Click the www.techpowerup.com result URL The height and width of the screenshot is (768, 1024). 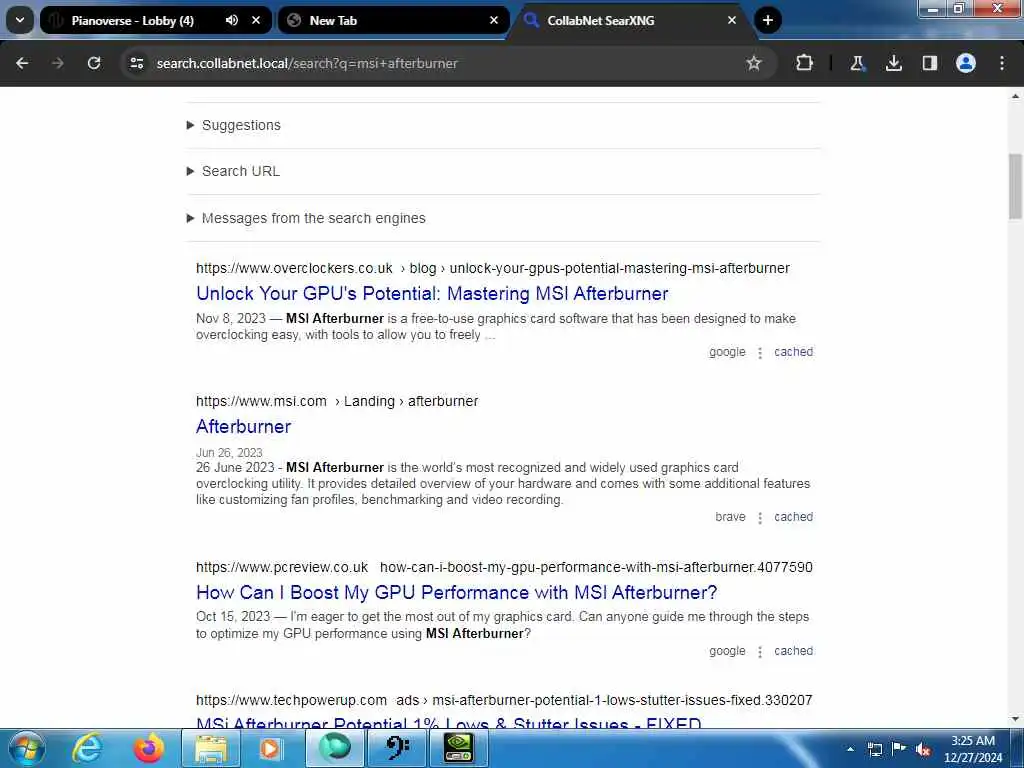tap(504, 700)
